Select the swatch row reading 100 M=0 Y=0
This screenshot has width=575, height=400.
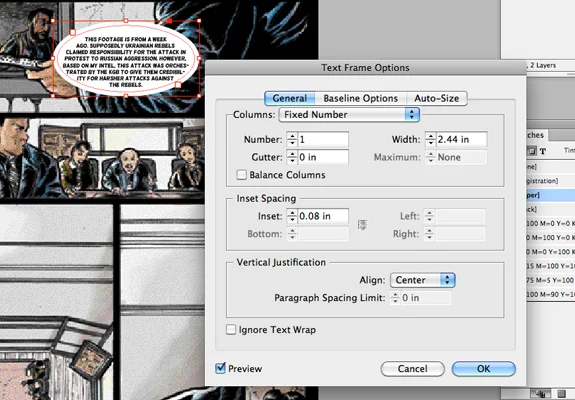pos(551,223)
